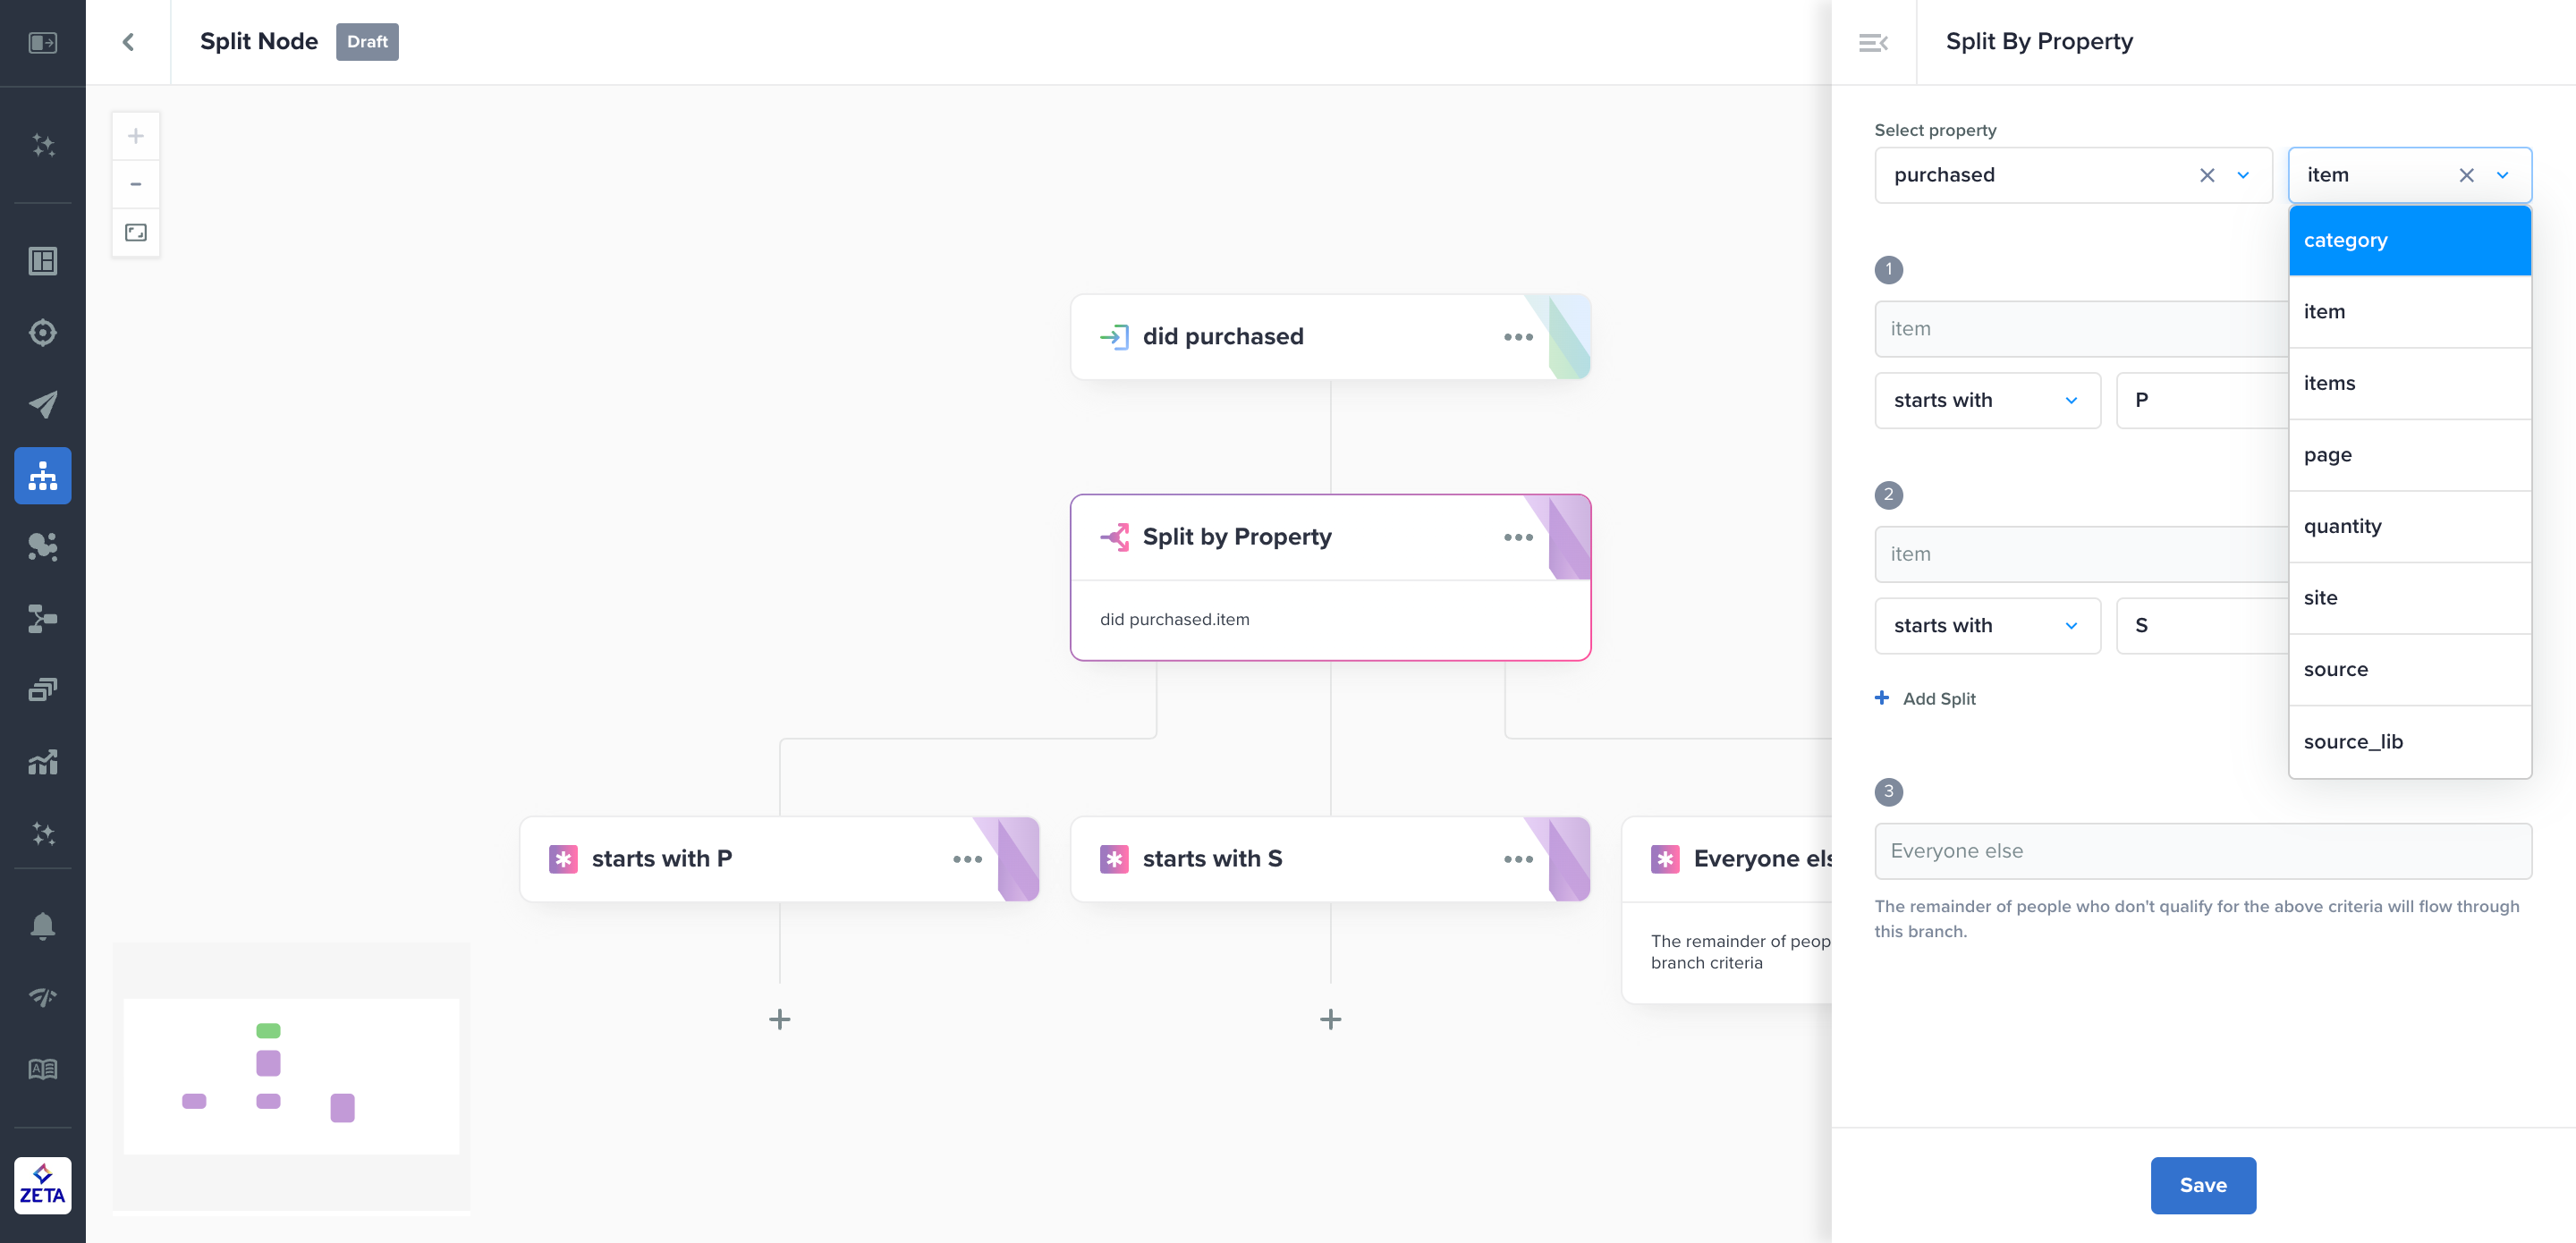Open the Zeta logo at sidebar bottom
2576x1243 pixels.
point(42,1185)
